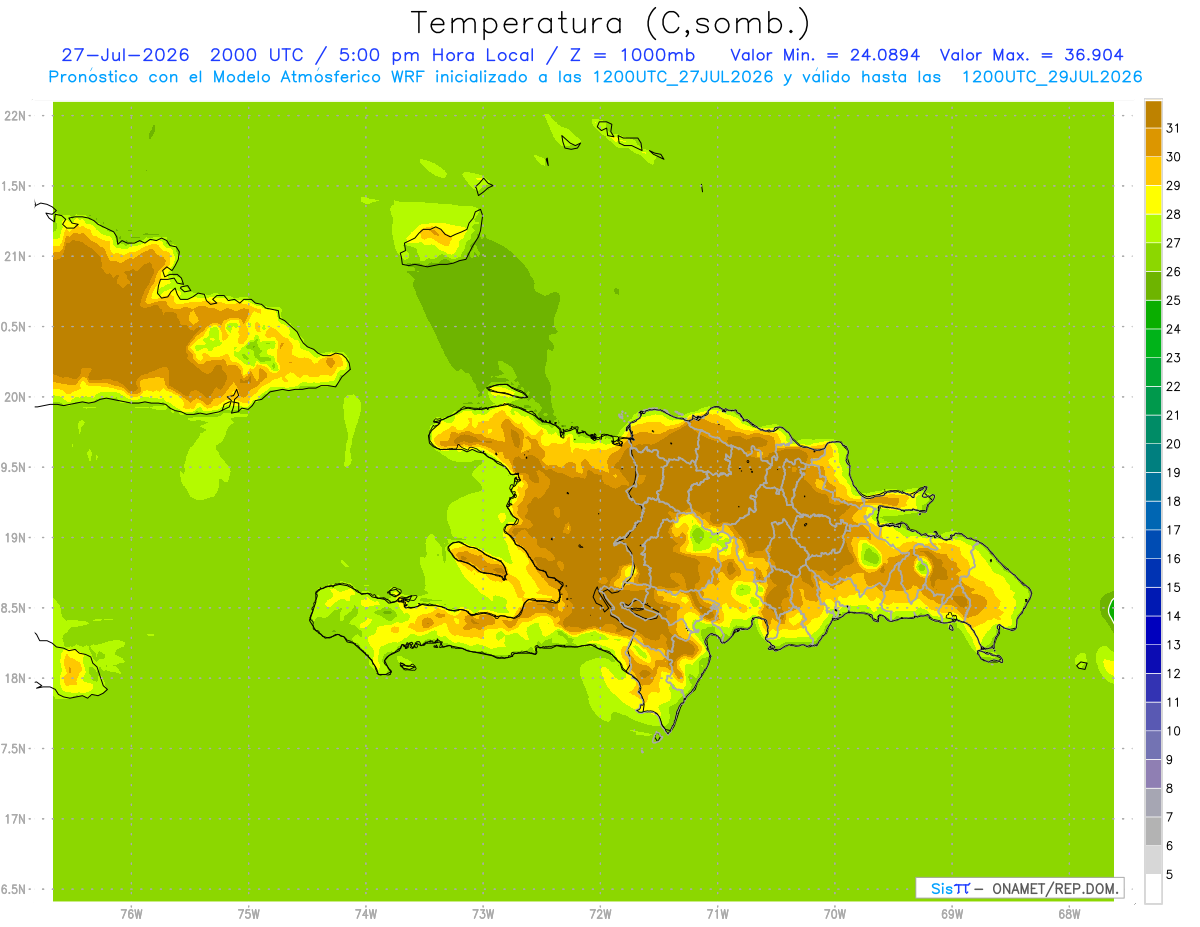Click longitude axis label "70W"
The image size is (1200, 927).
[834, 914]
